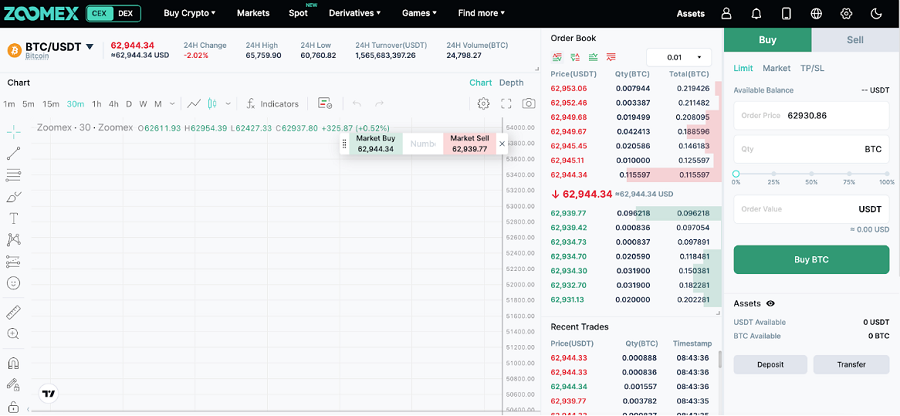Click the TradingView logo badge
Viewport: 900px width, 416px height.
49,394
